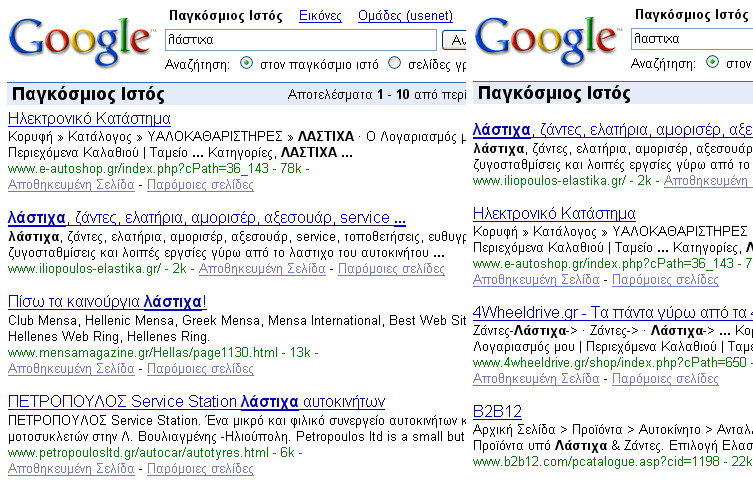Click 'Αναζήτηση:' label on left page

pos(197,64)
